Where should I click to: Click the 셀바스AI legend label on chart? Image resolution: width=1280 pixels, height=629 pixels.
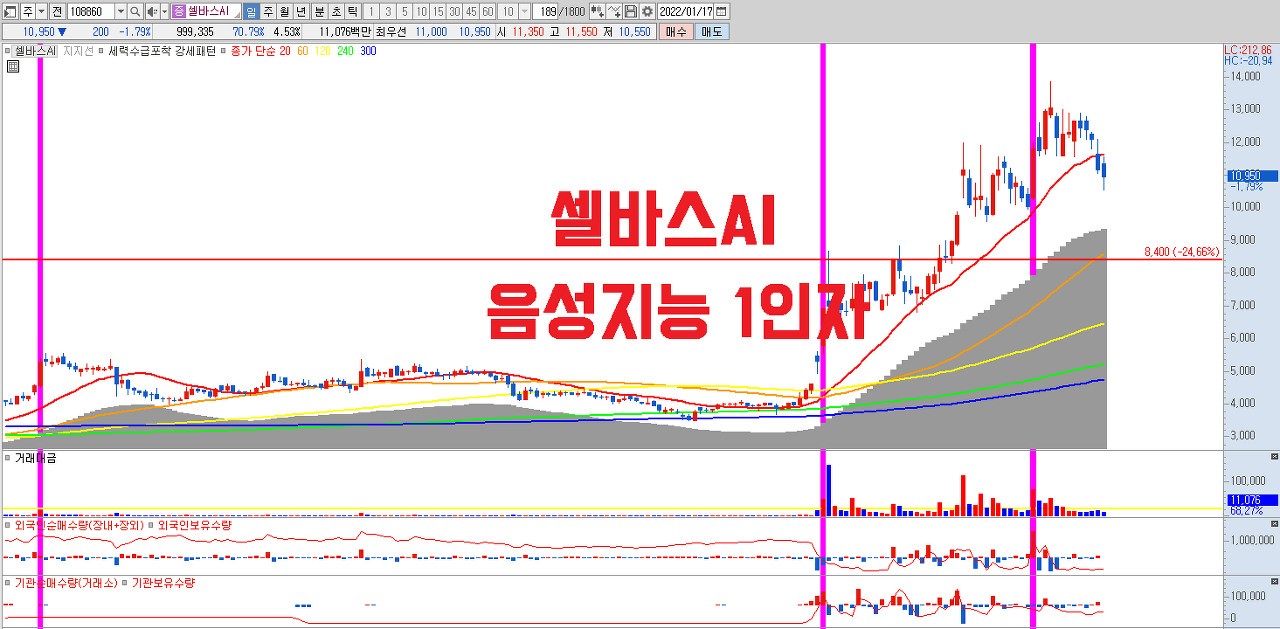pyautogui.click(x=35, y=50)
